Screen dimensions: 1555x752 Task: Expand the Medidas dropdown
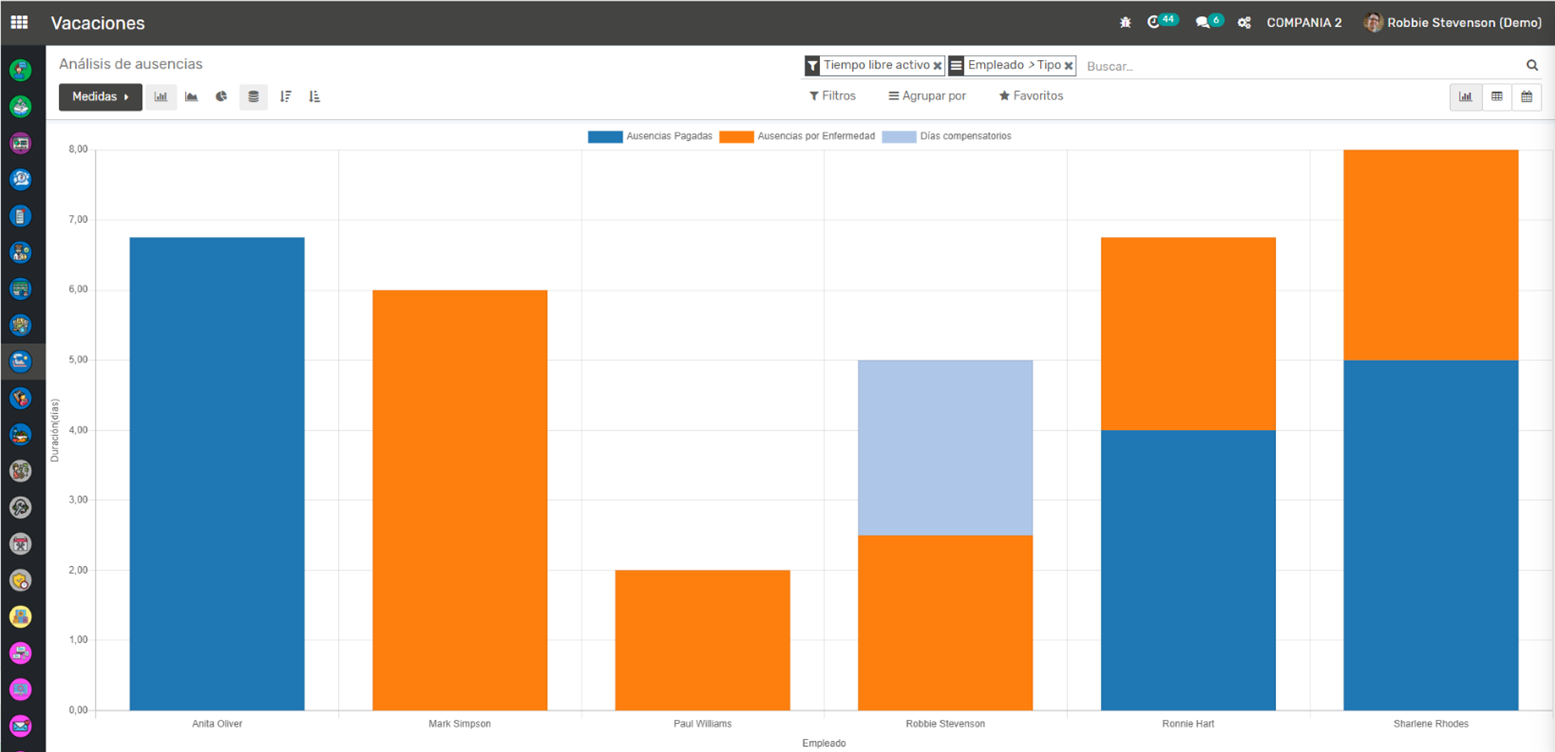click(x=101, y=97)
